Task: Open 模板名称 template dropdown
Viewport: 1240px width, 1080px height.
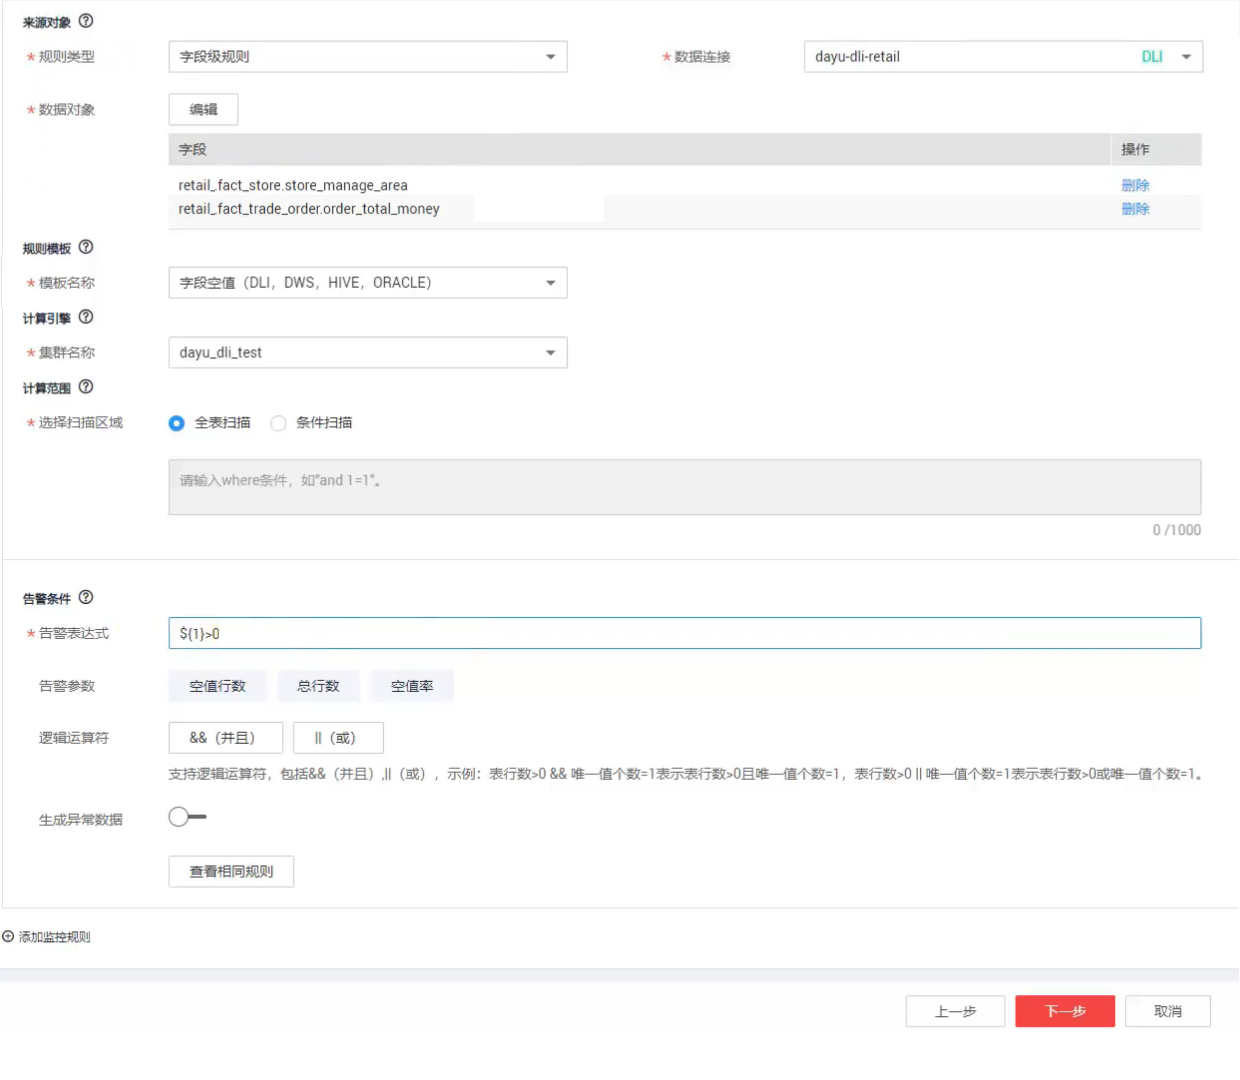Action: (367, 283)
